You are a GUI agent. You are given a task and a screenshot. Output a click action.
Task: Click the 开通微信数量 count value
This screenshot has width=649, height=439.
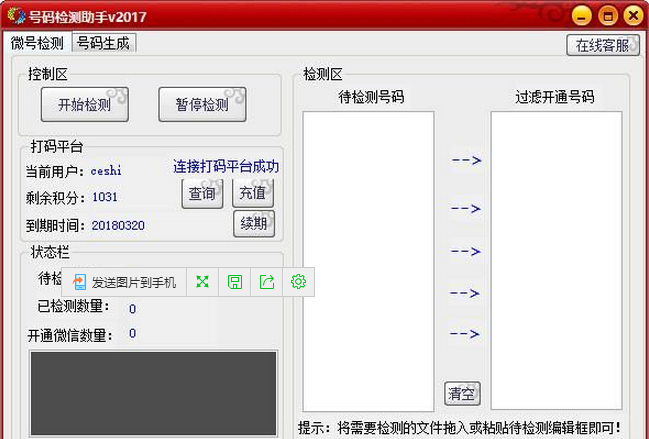pos(132,333)
